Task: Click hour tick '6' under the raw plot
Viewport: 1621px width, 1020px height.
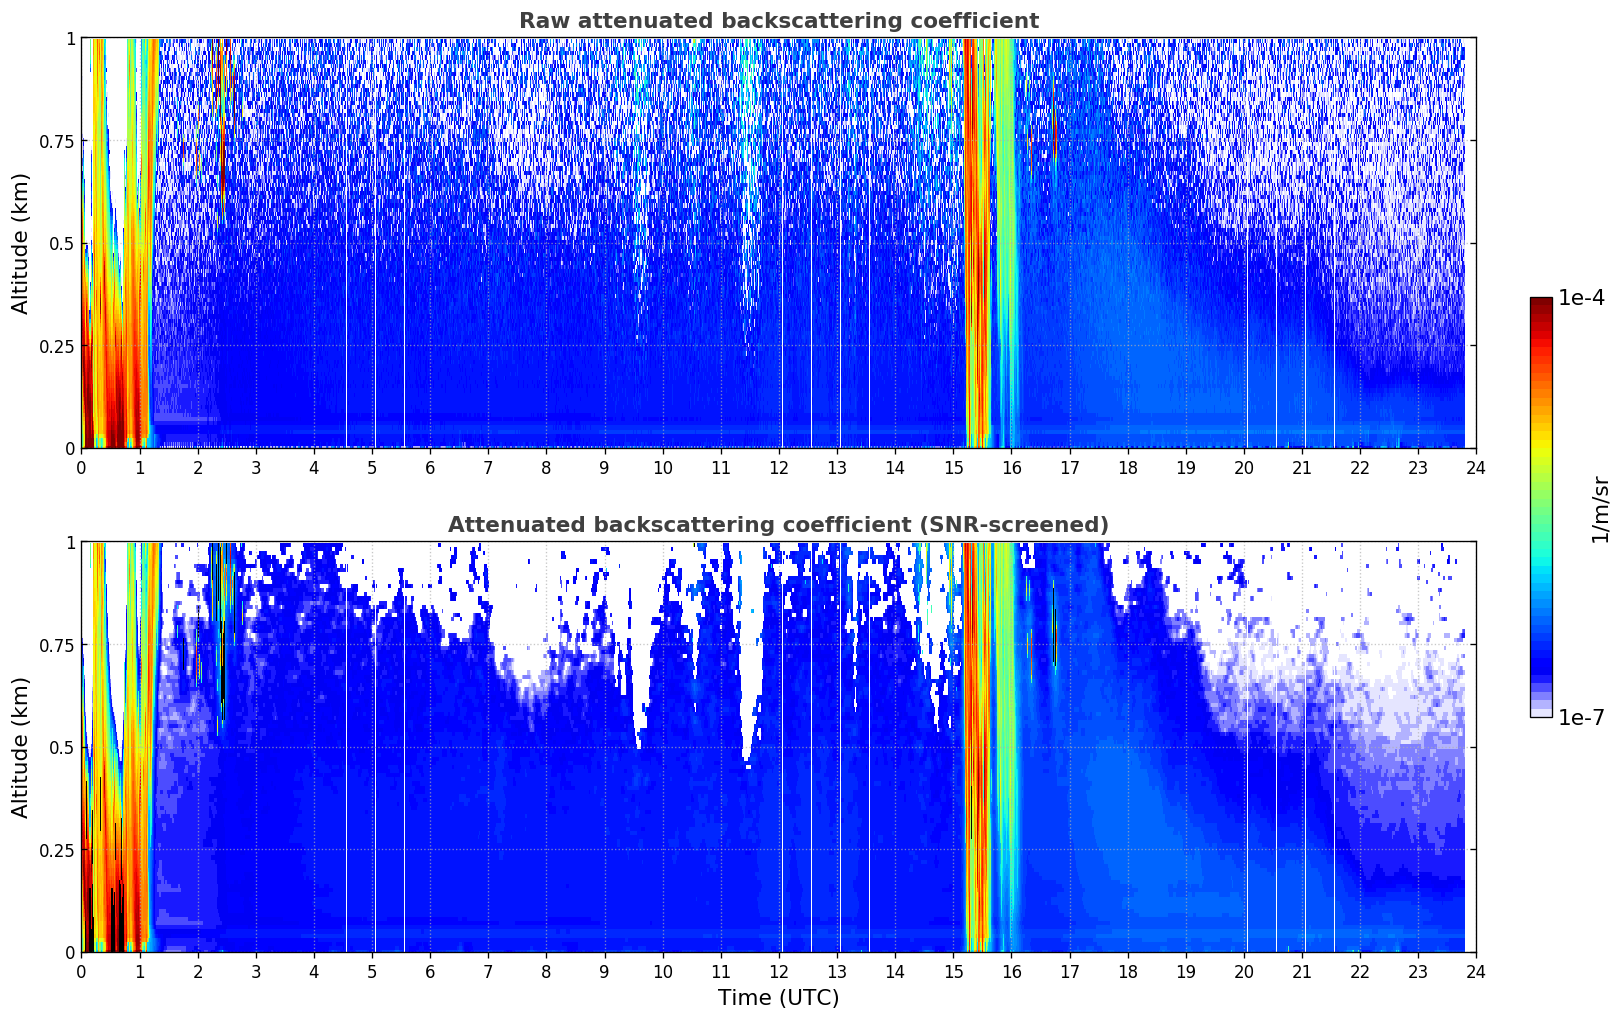Action: pos(430,467)
